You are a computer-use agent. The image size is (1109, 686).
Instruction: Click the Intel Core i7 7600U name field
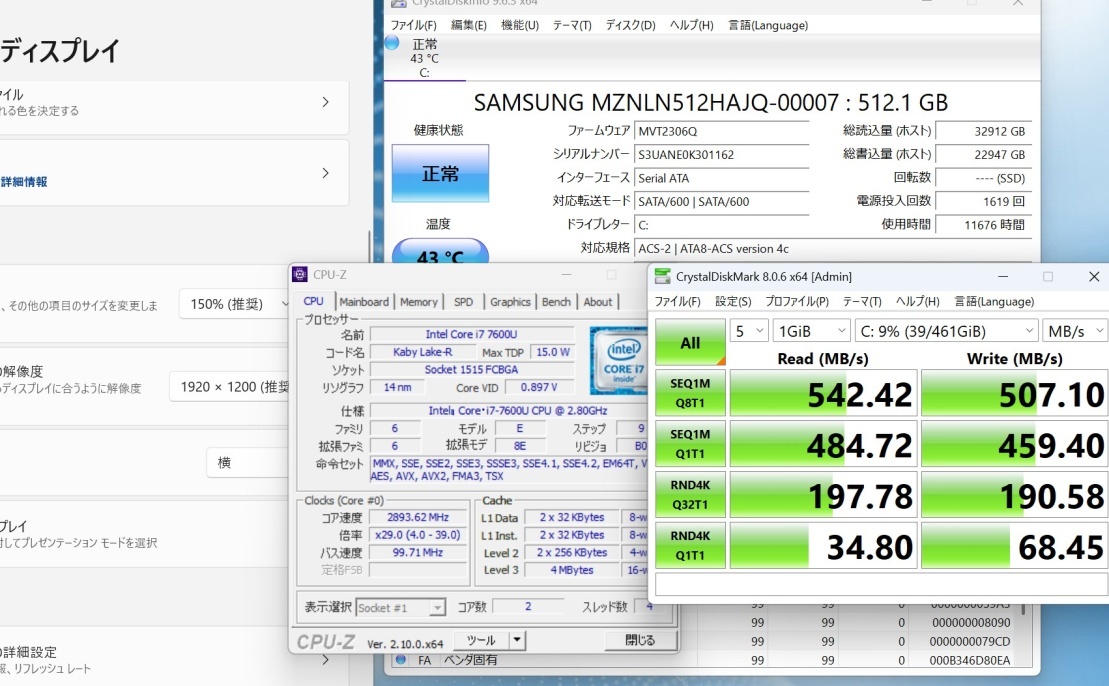click(471, 334)
